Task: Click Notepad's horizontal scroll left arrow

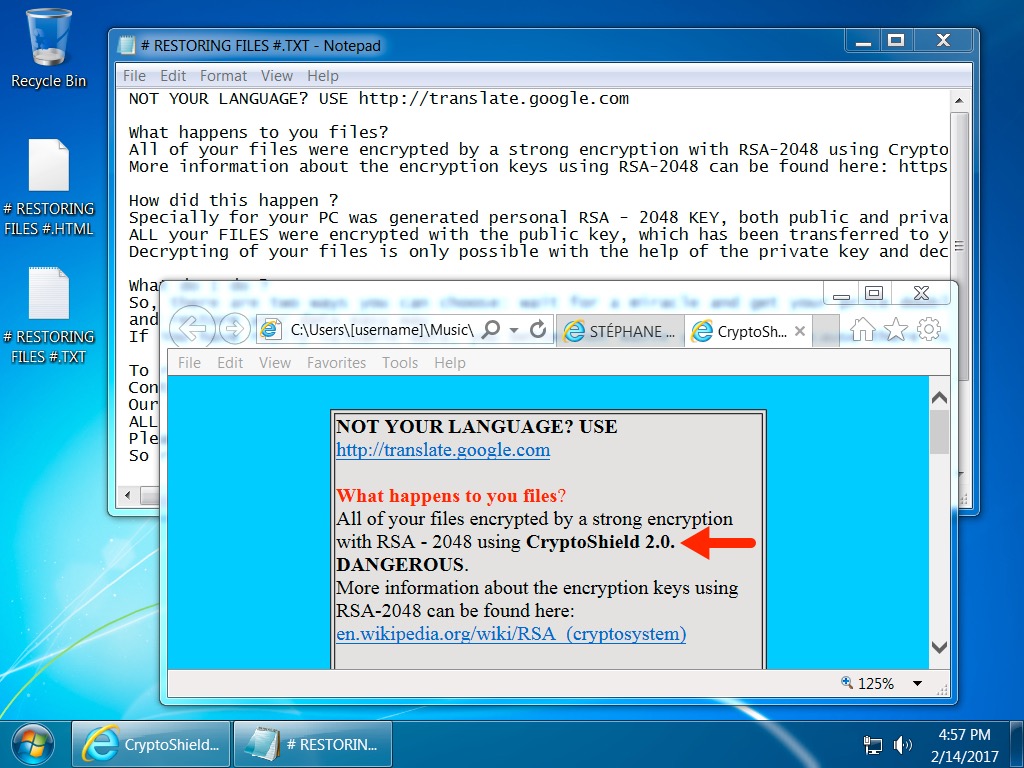Action: point(127,495)
